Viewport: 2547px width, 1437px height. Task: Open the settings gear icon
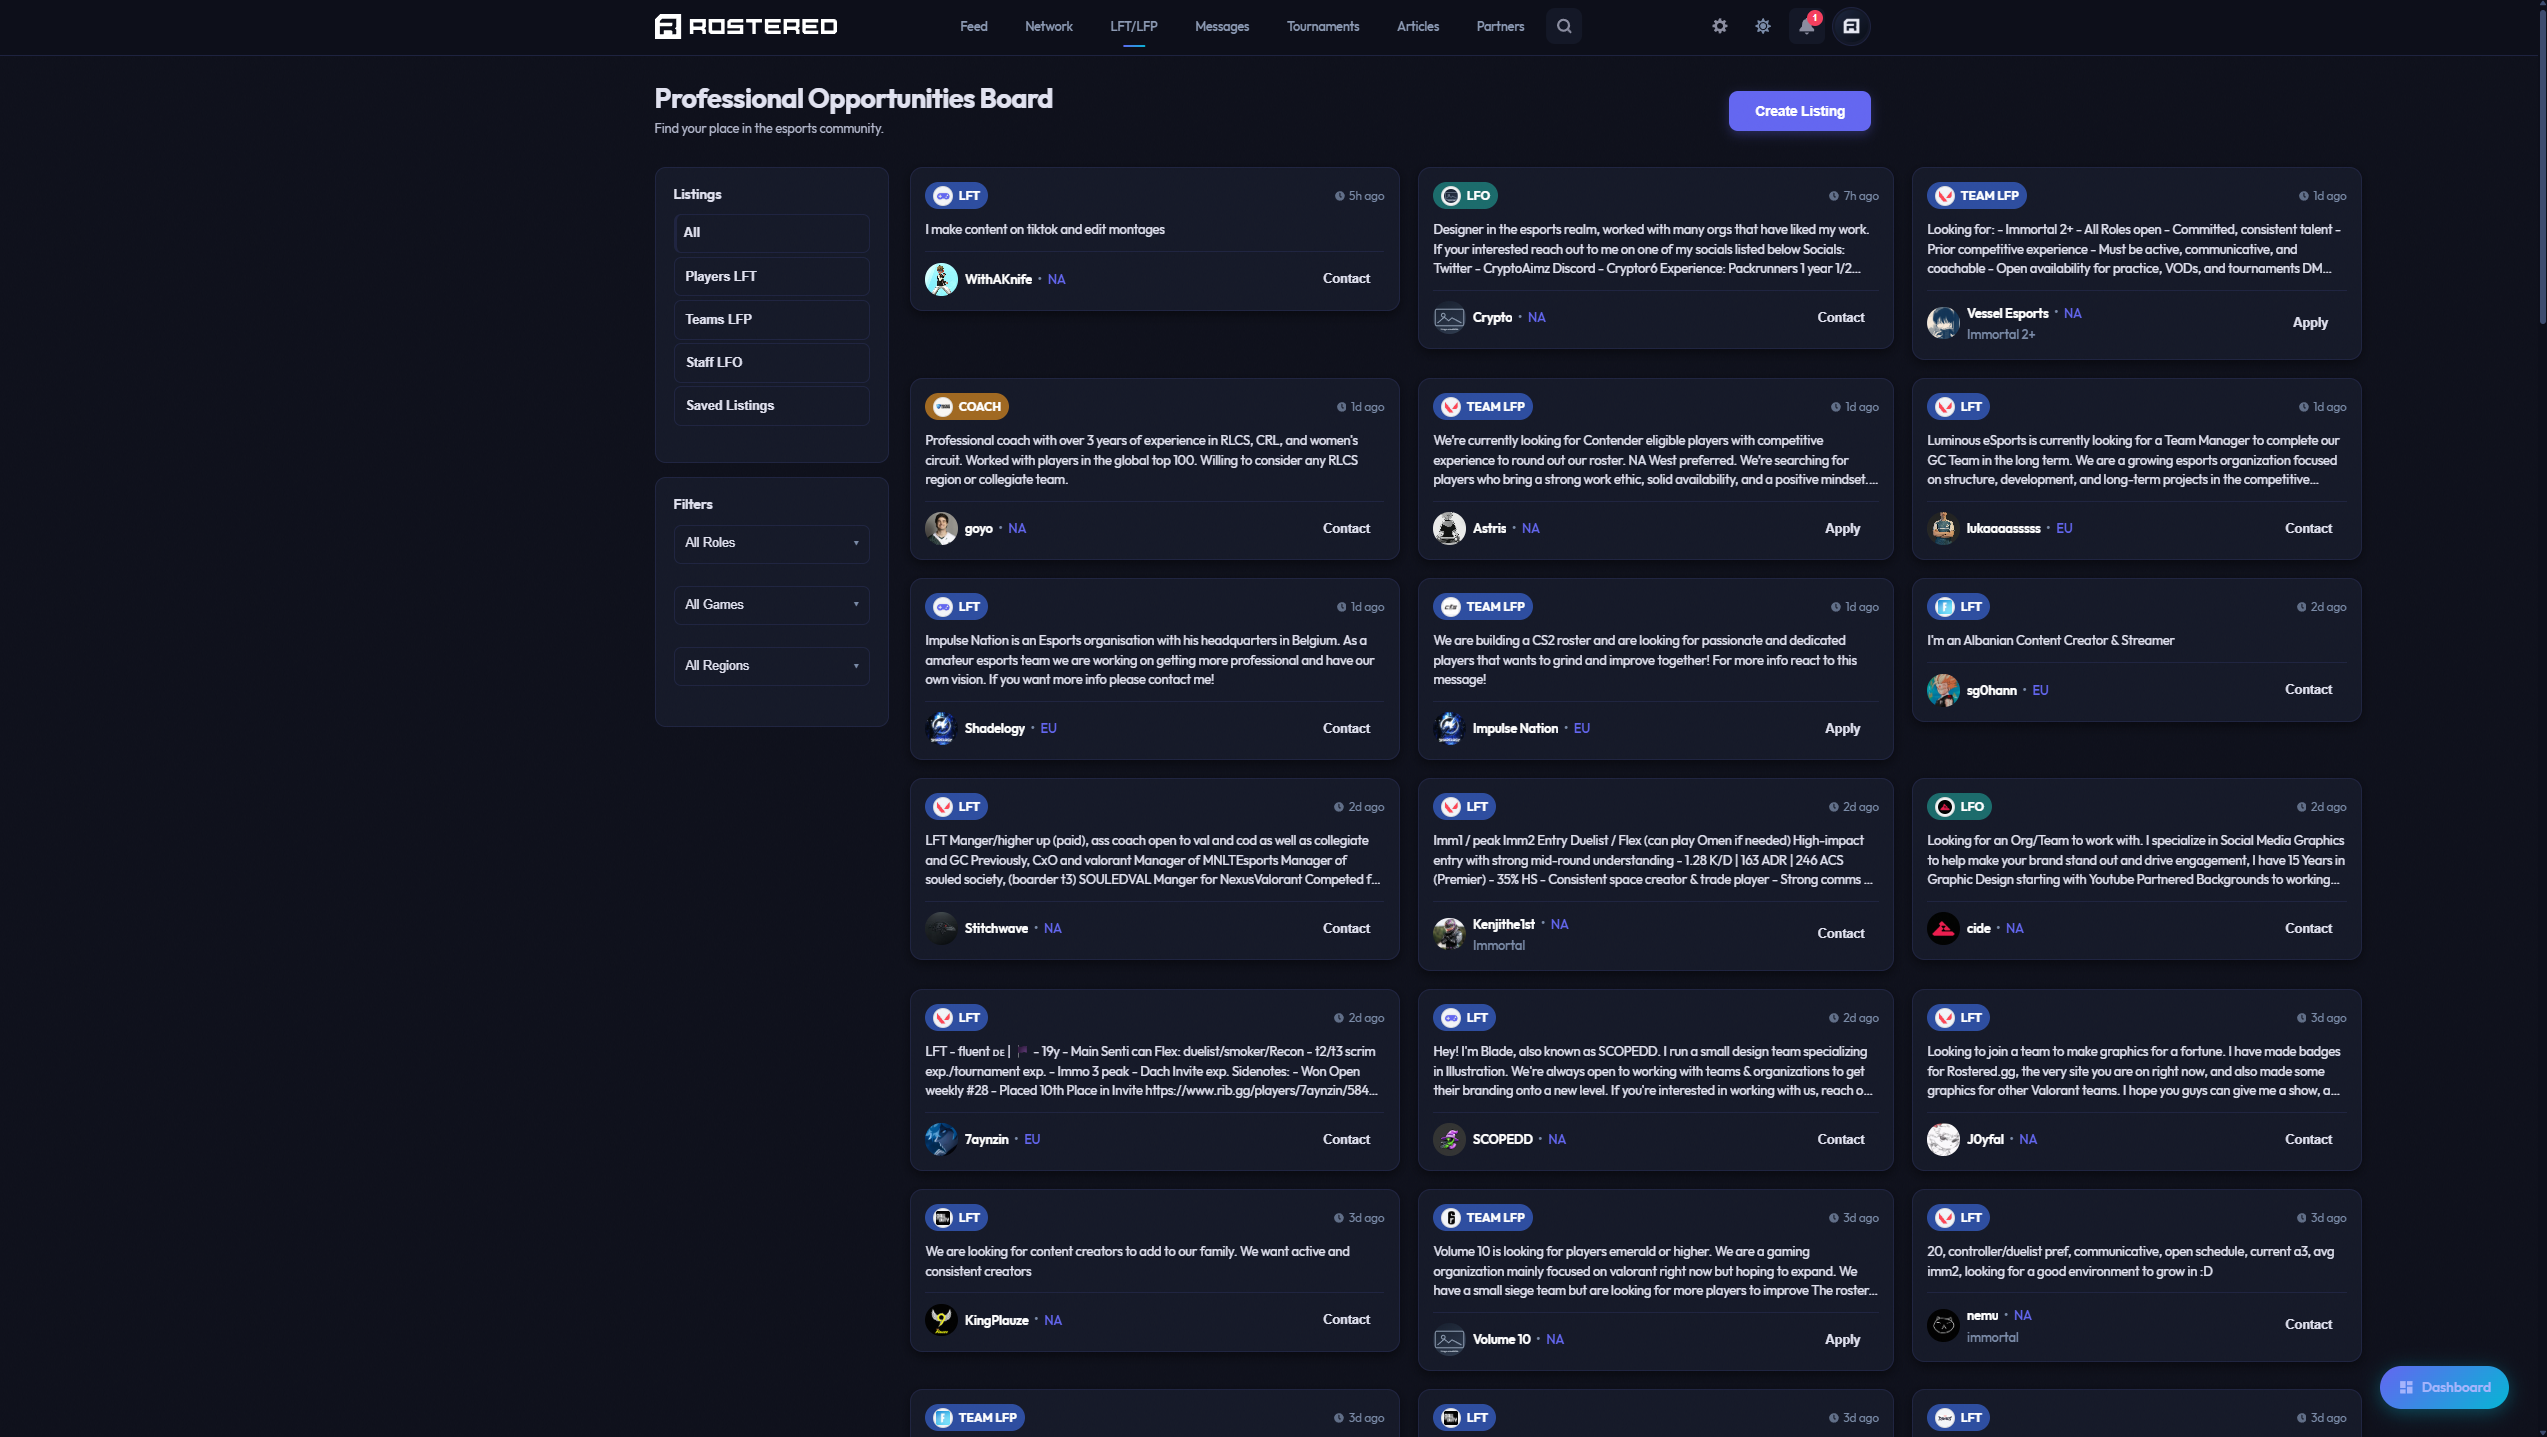point(1719,27)
